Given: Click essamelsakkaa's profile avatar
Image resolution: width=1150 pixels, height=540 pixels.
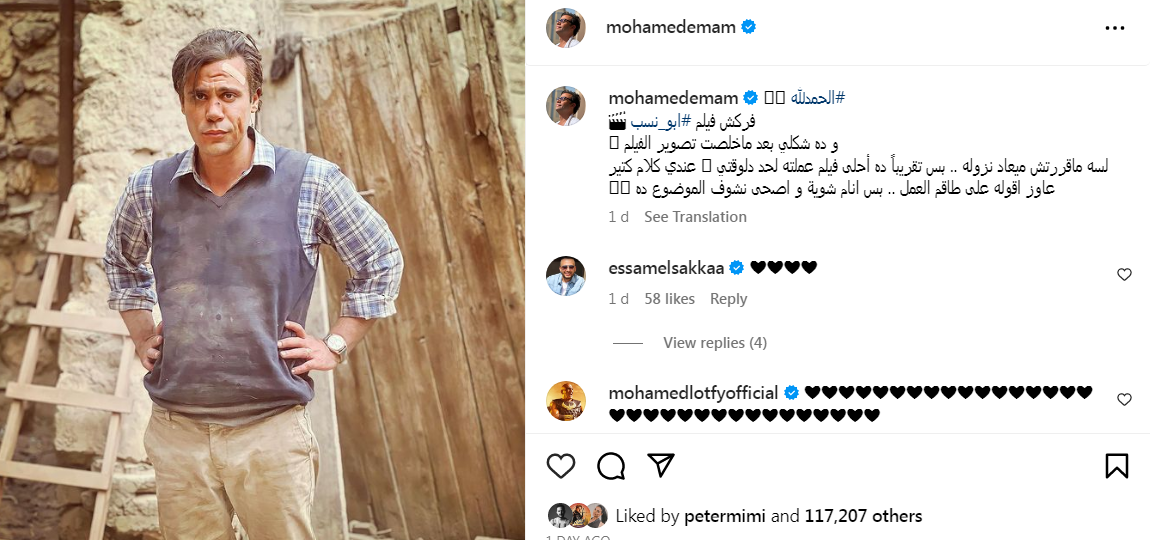Looking at the screenshot, I should click(x=565, y=276).
